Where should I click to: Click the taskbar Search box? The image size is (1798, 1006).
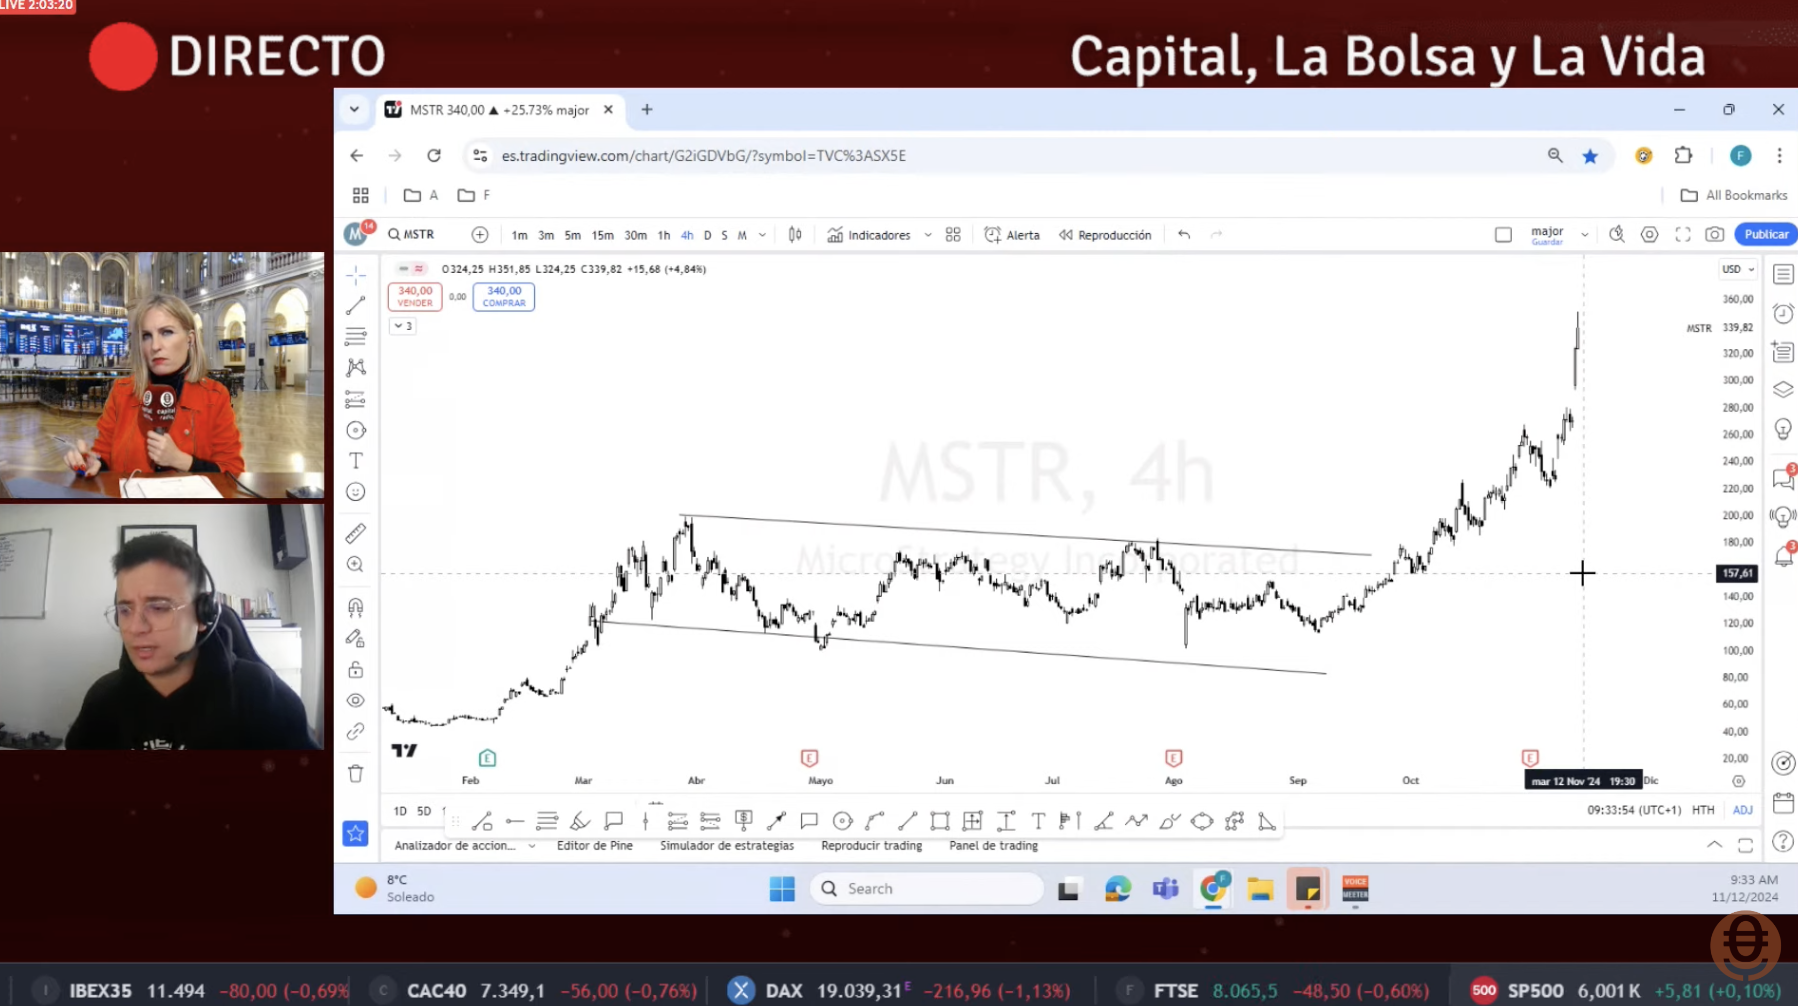(926, 888)
